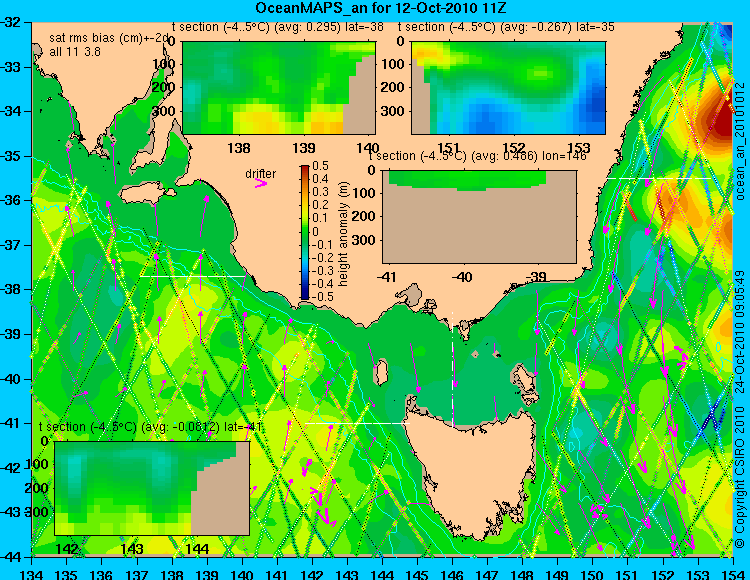Click the 'drifter' legend label
Image resolution: width=750 pixels, height=580 pixels.
click(261, 174)
